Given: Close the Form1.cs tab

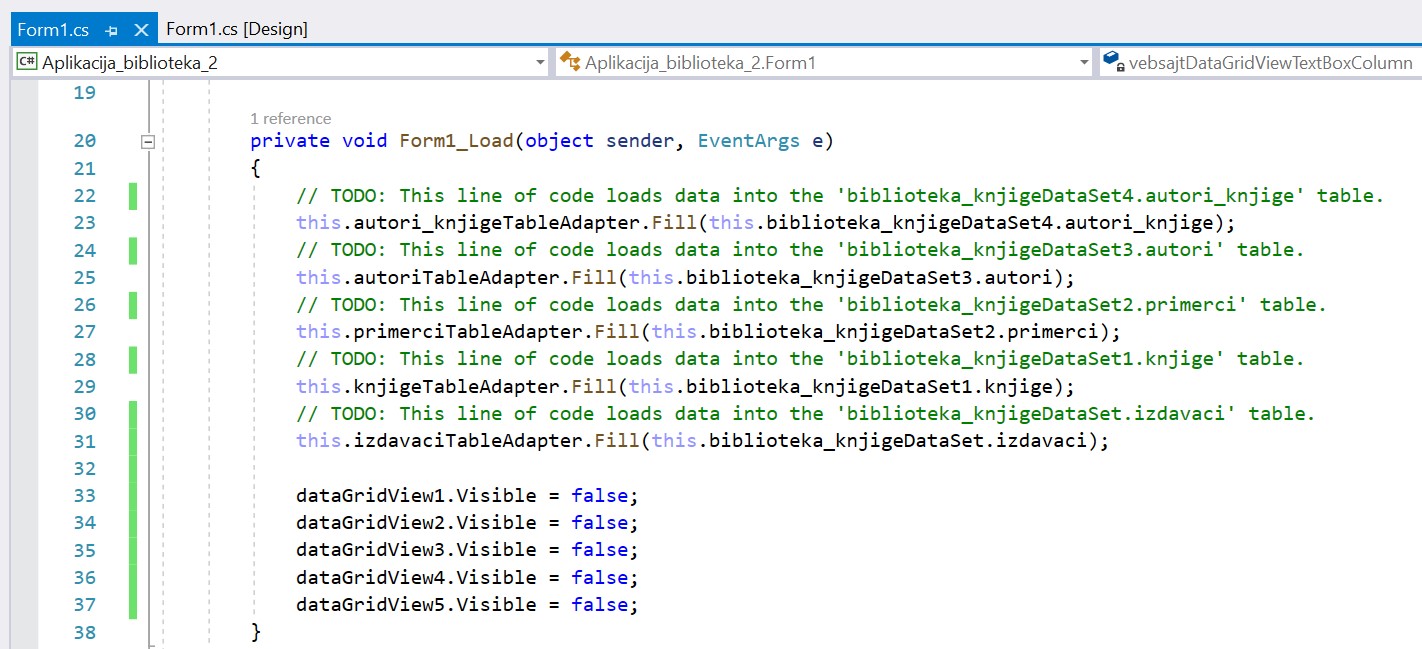Looking at the screenshot, I should tap(141, 30).
